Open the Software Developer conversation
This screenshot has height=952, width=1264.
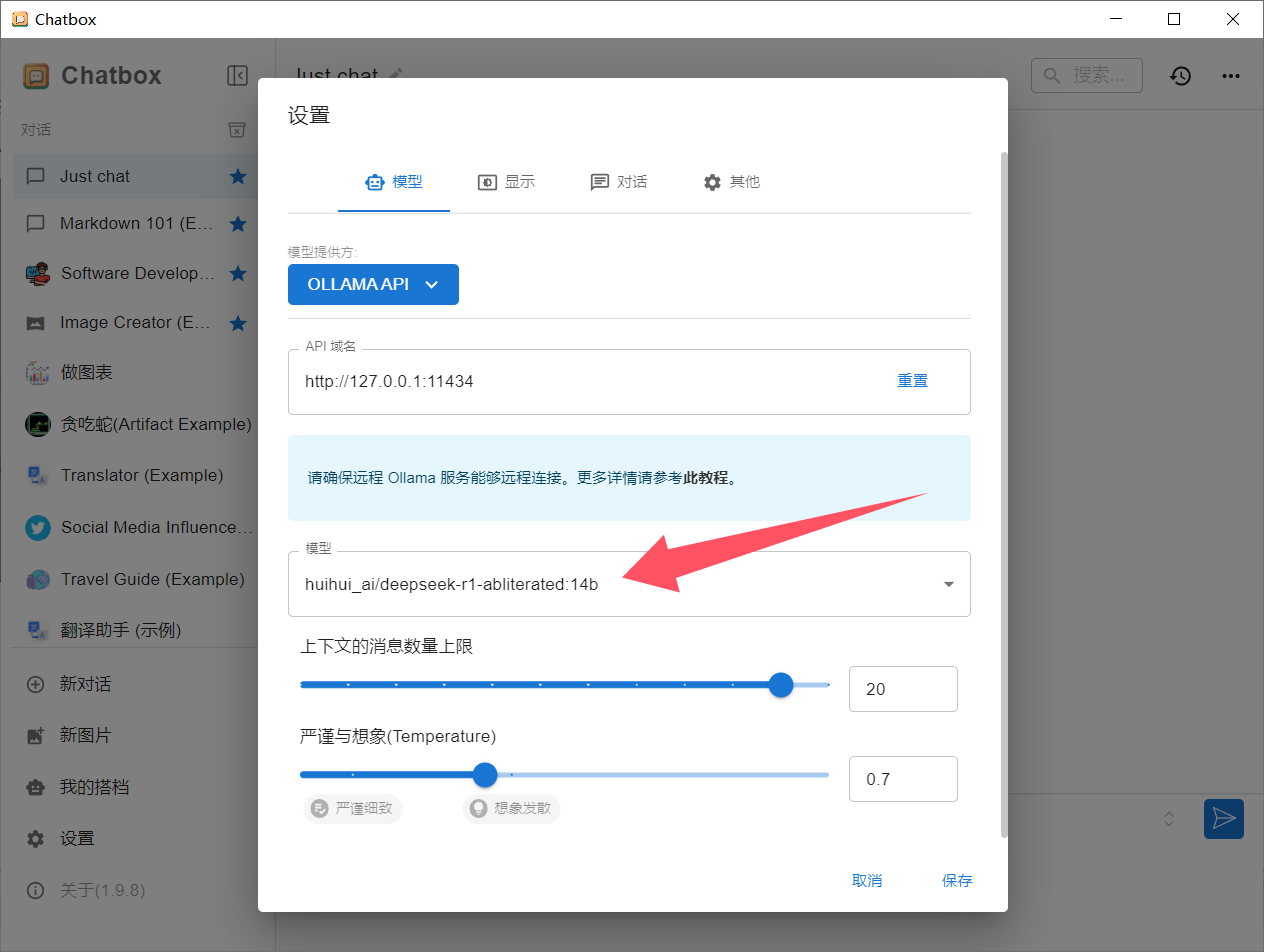click(x=138, y=273)
